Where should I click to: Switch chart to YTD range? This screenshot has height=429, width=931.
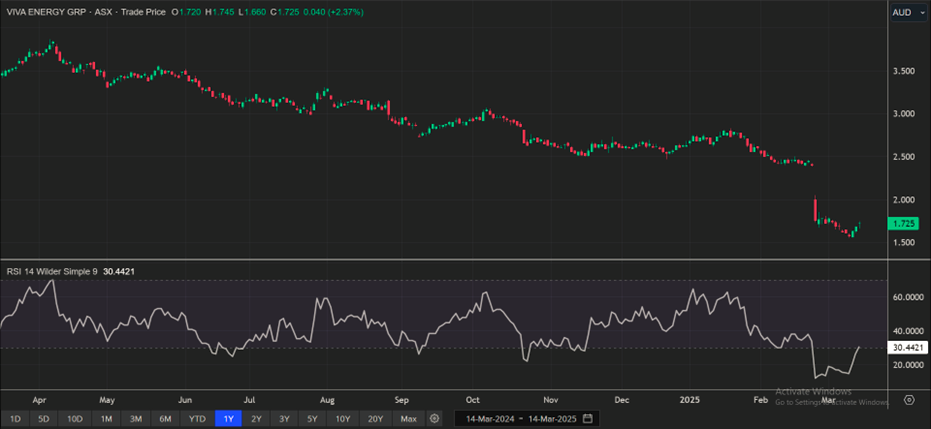pyautogui.click(x=197, y=418)
